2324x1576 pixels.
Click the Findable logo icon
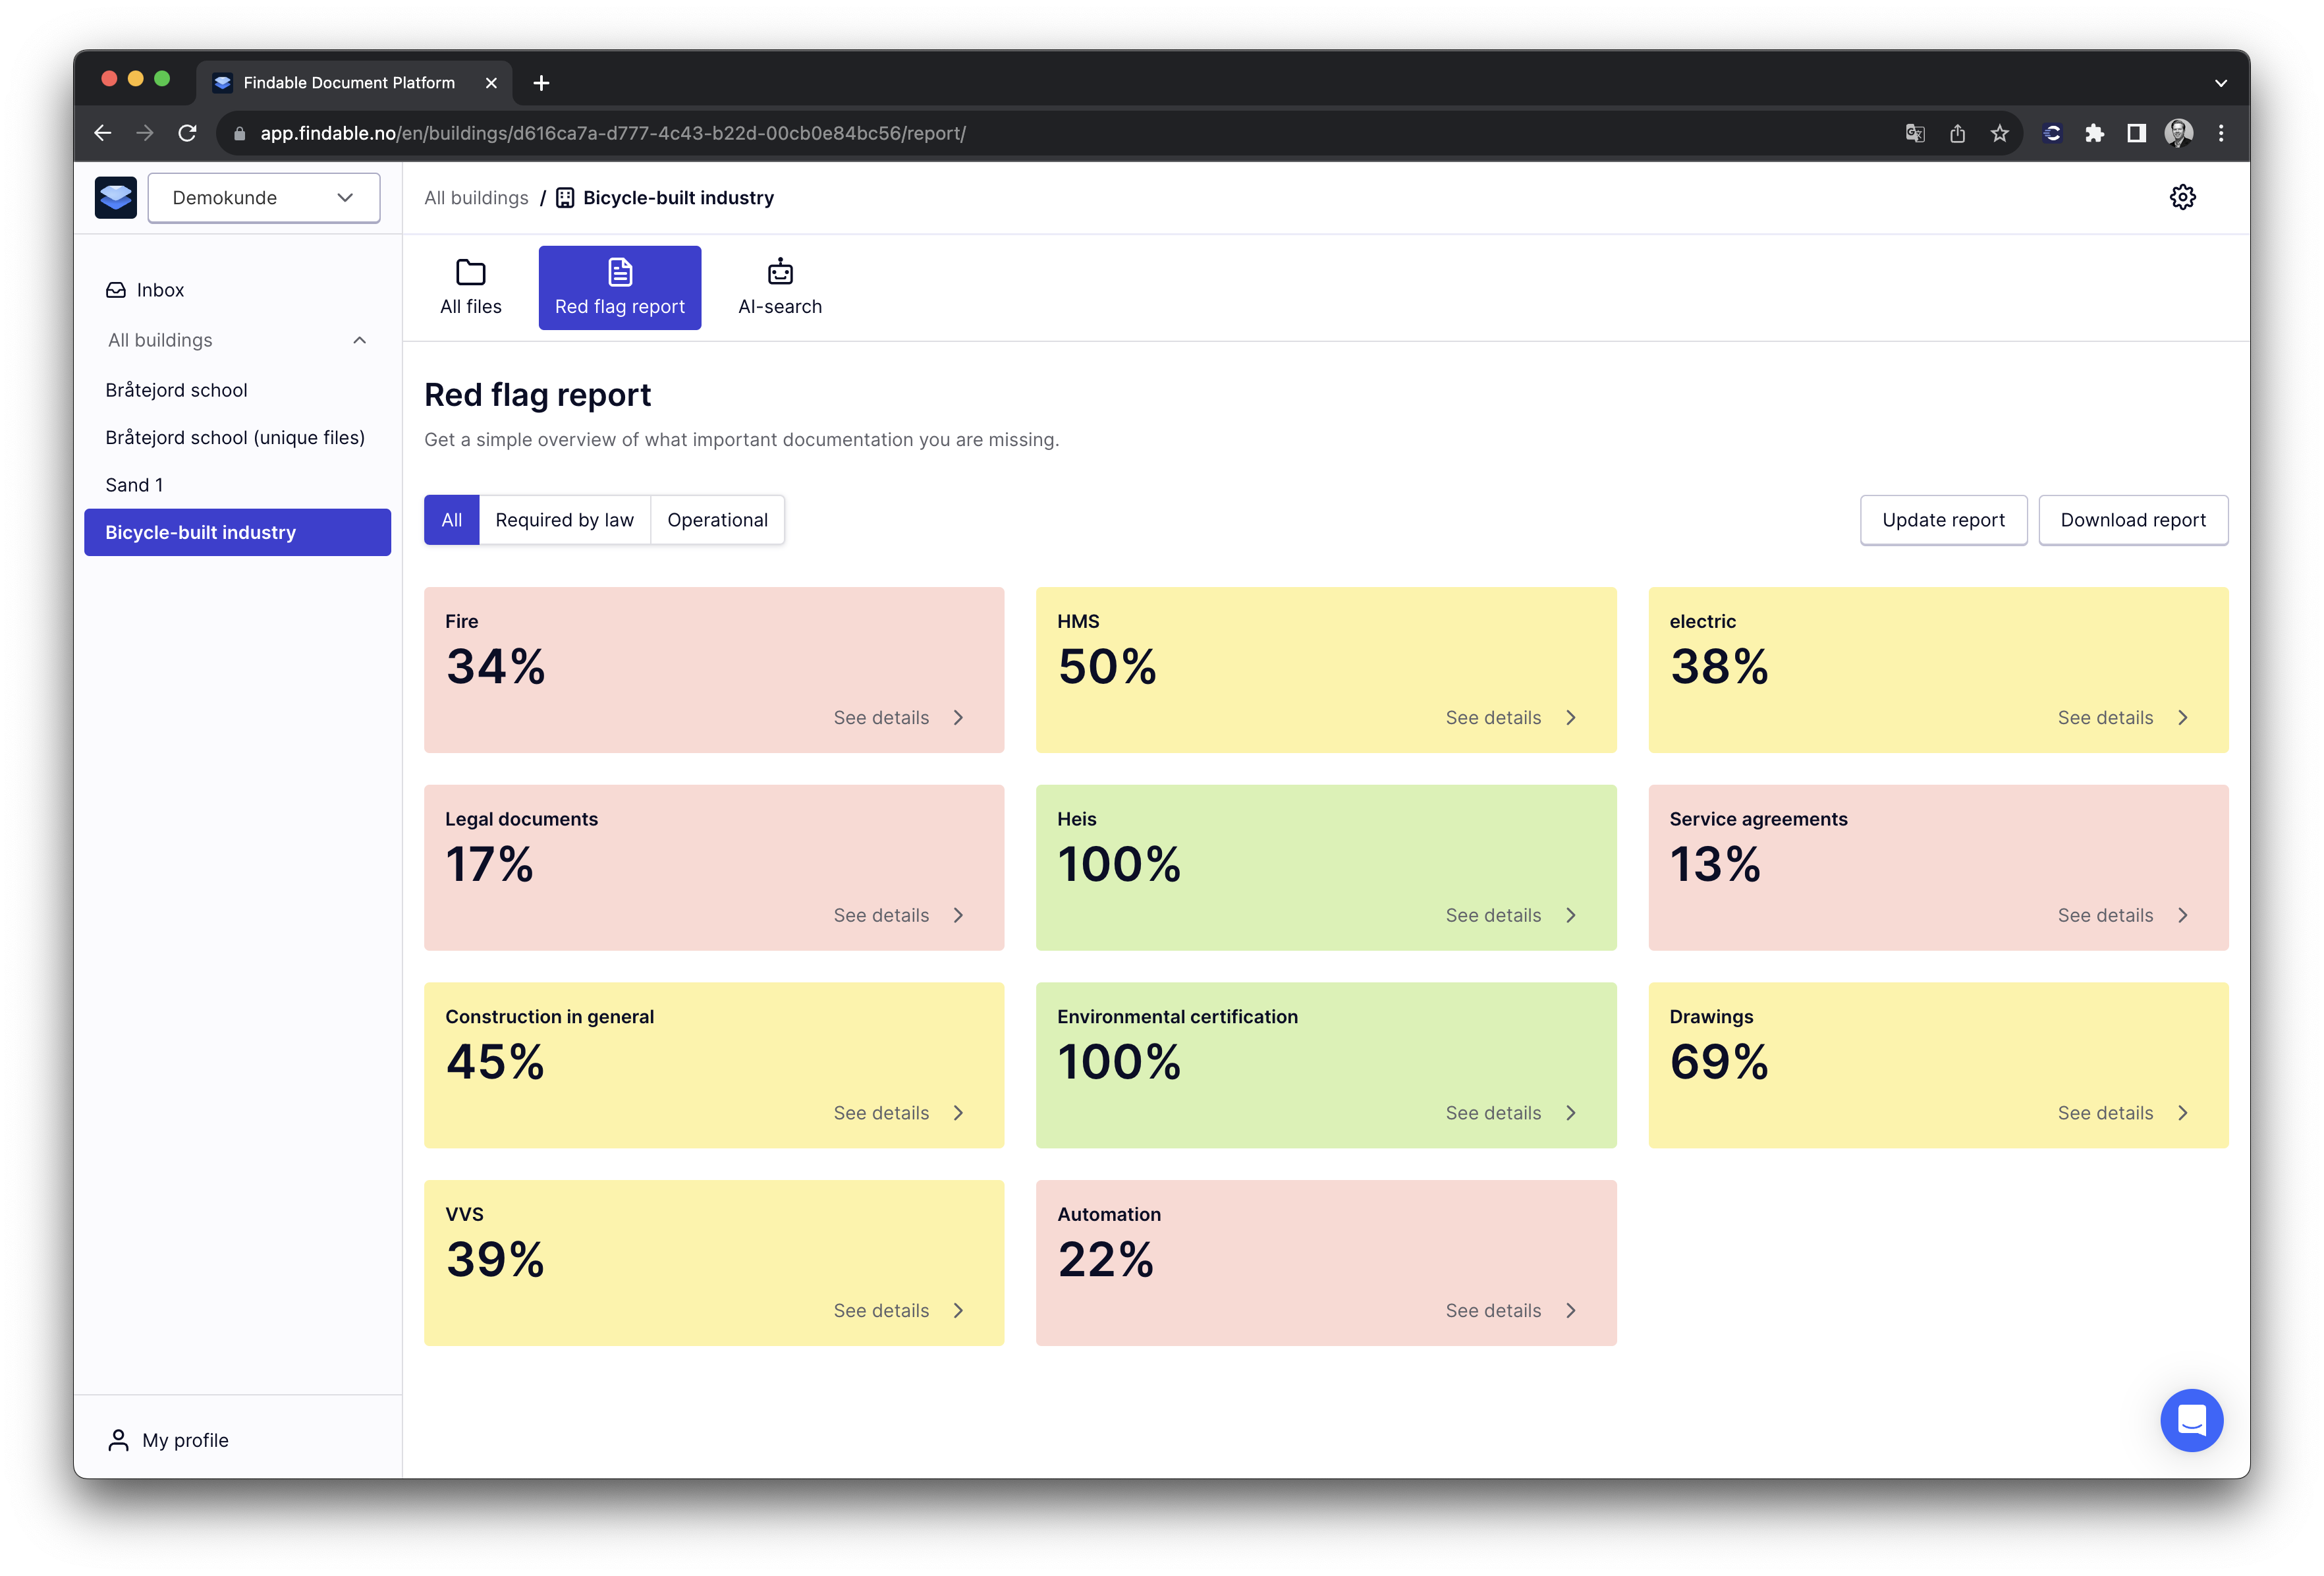pyautogui.click(x=115, y=197)
